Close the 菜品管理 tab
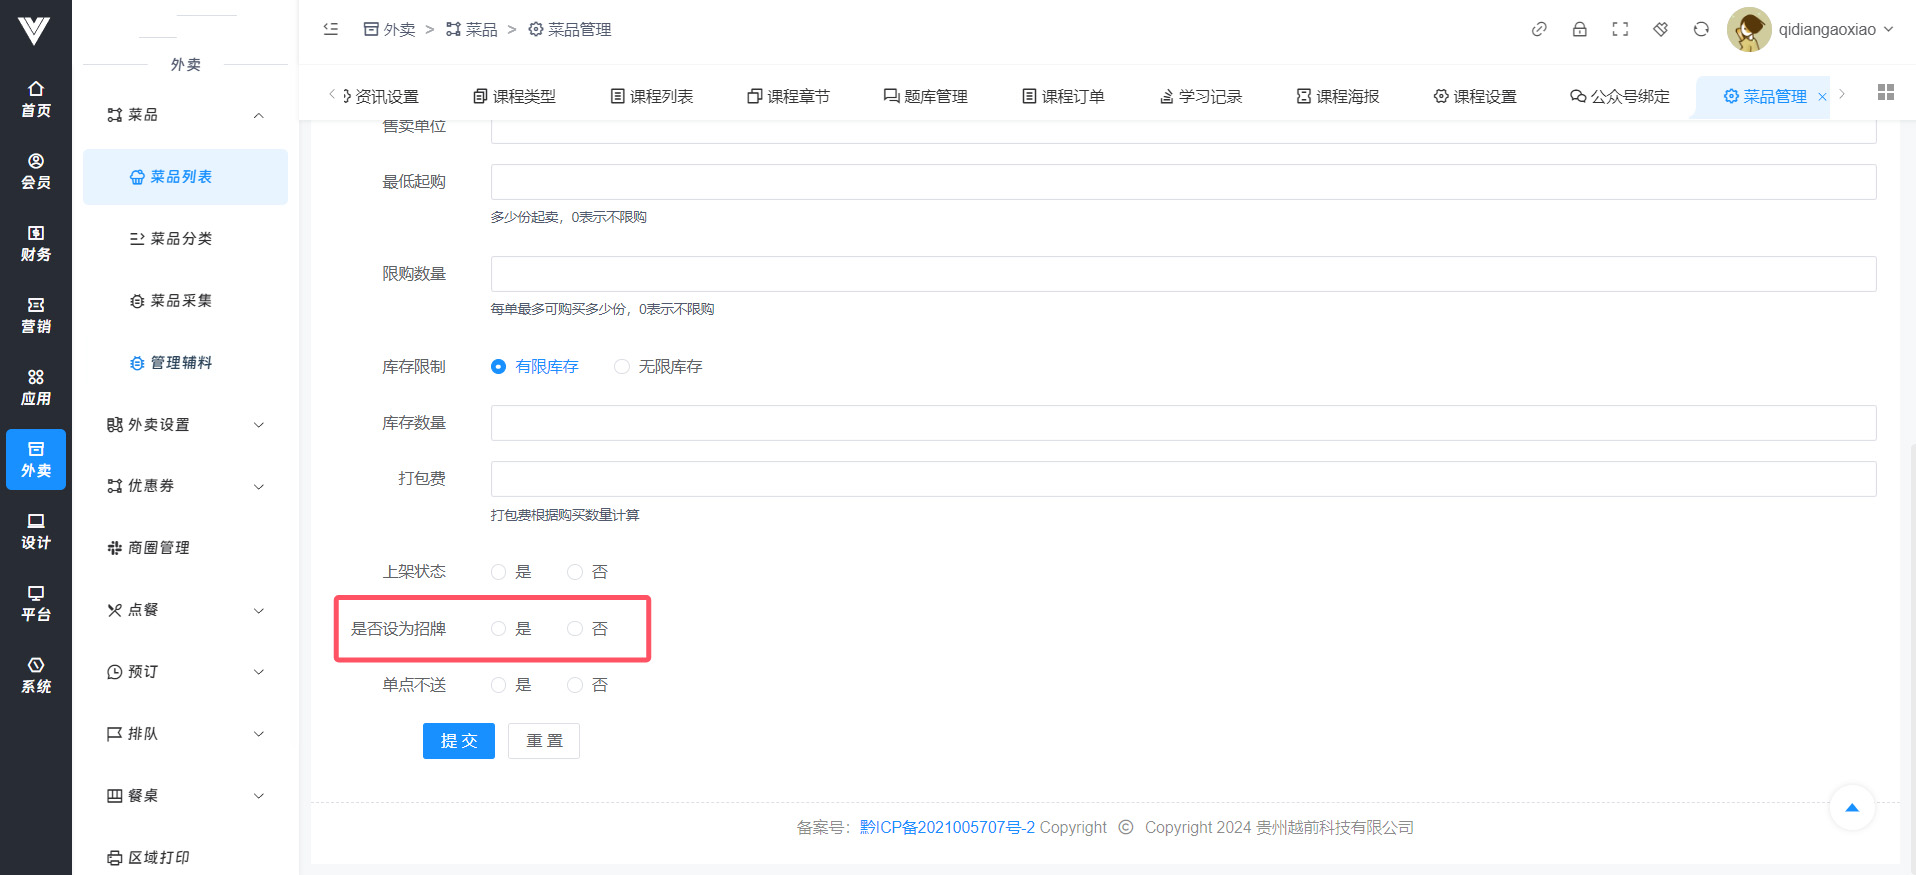1916x875 pixels. tap(1822, 97)
